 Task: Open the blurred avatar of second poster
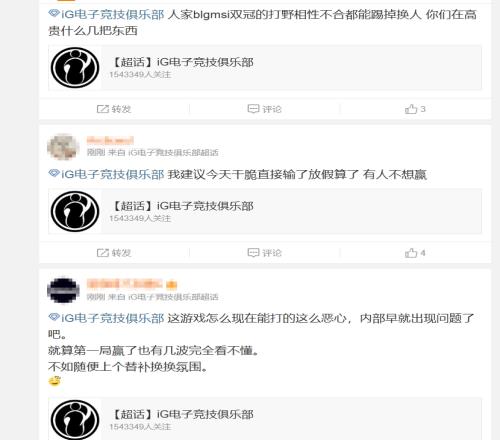(63, 147)
